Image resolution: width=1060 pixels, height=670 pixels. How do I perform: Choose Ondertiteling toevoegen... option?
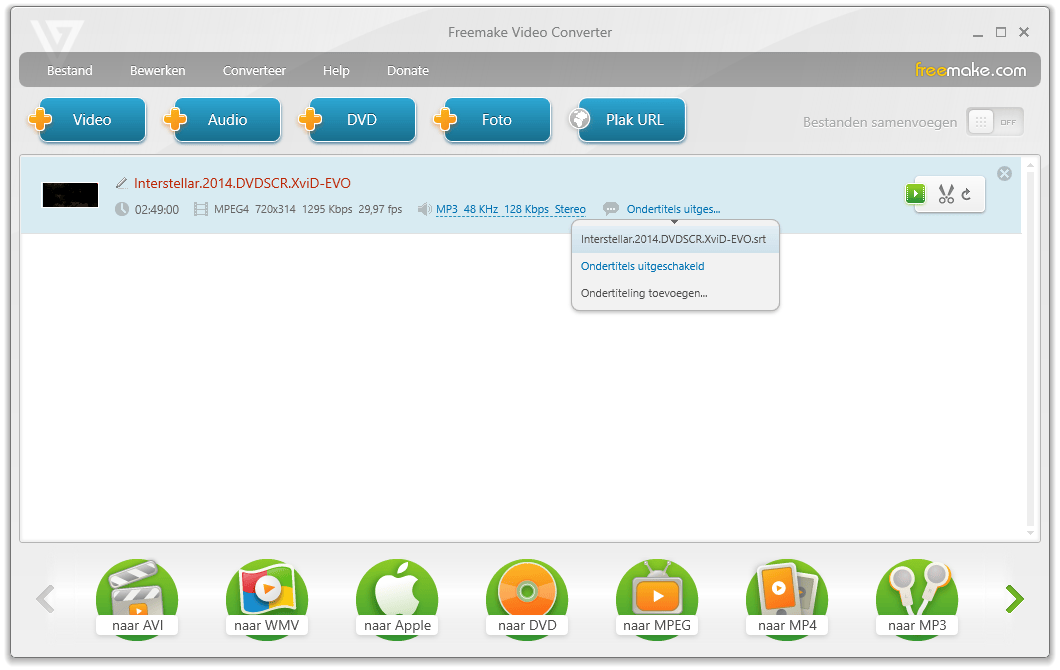(675, 293)
